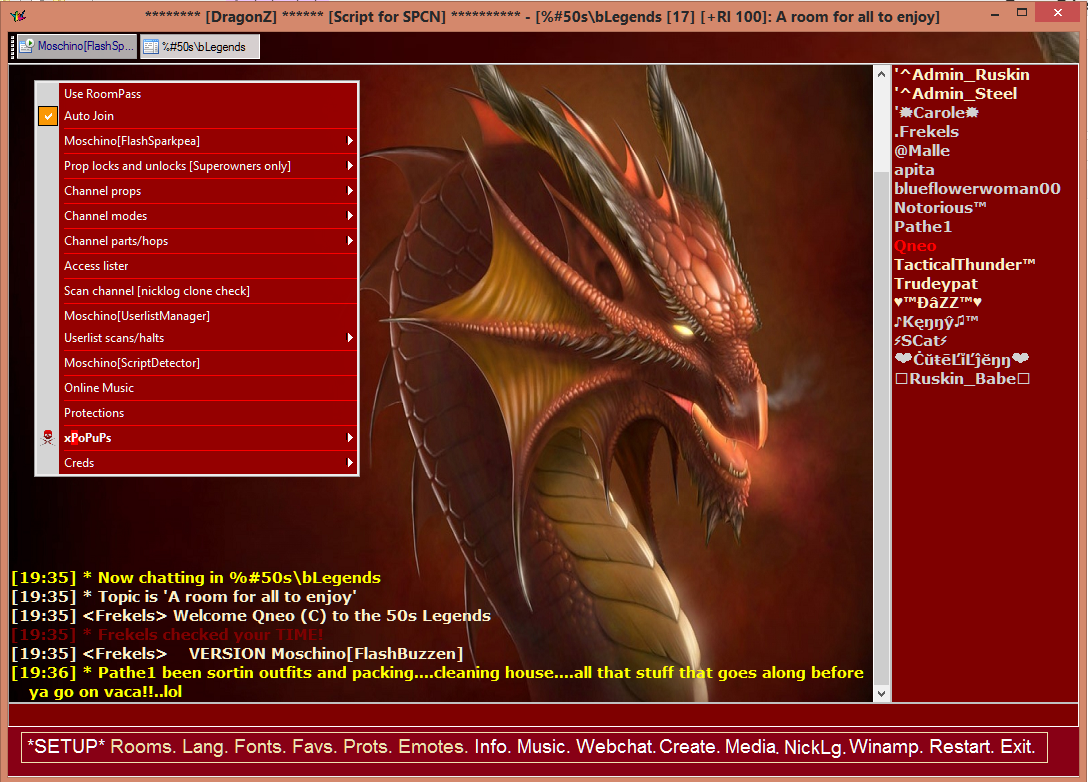This screenshot has height=782, width=1088.
Task: Click Favs. in bottom bar
Action: click(x=314, y=747)
